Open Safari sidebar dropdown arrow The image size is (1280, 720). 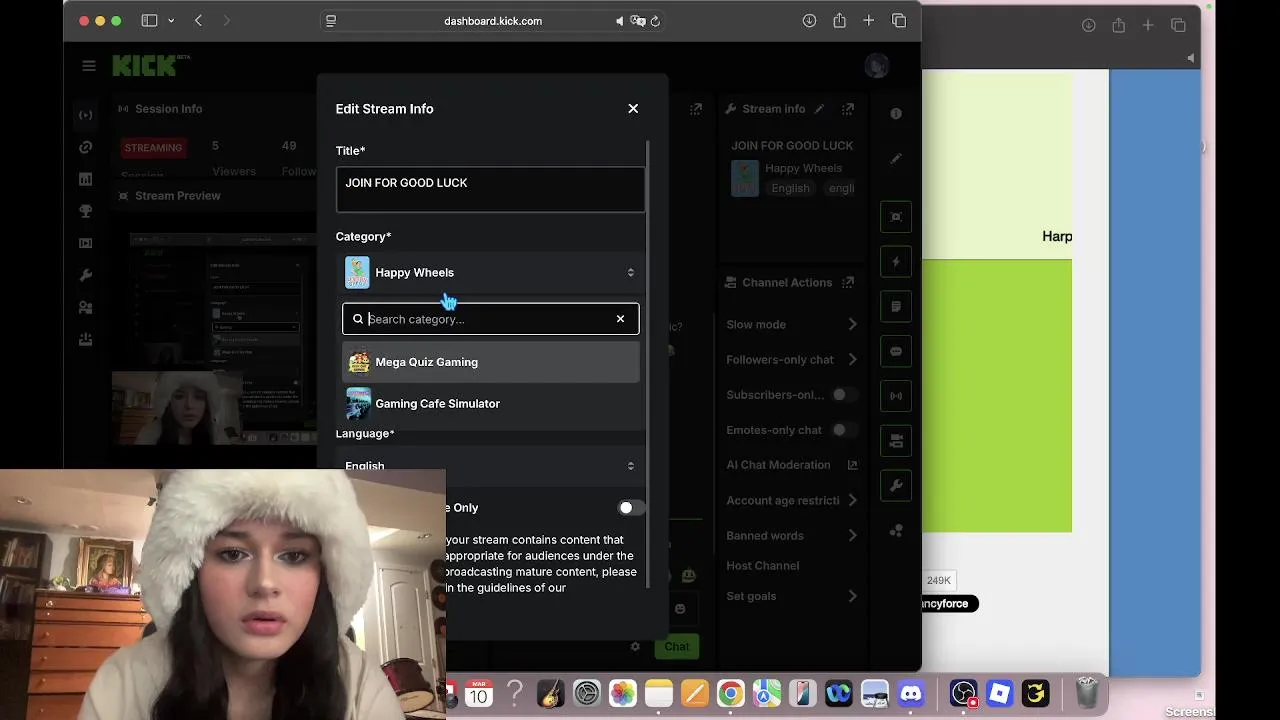171,21
